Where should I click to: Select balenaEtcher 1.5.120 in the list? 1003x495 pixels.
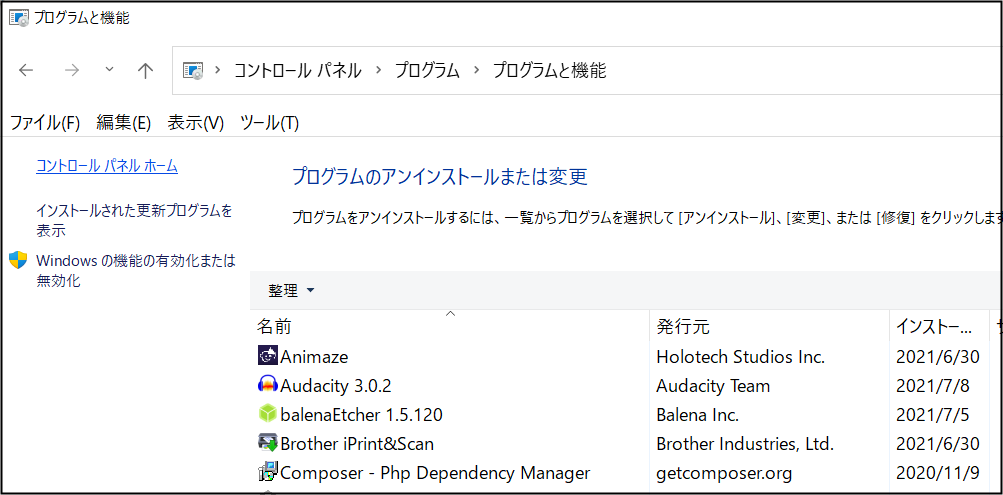tap(361, 415)
